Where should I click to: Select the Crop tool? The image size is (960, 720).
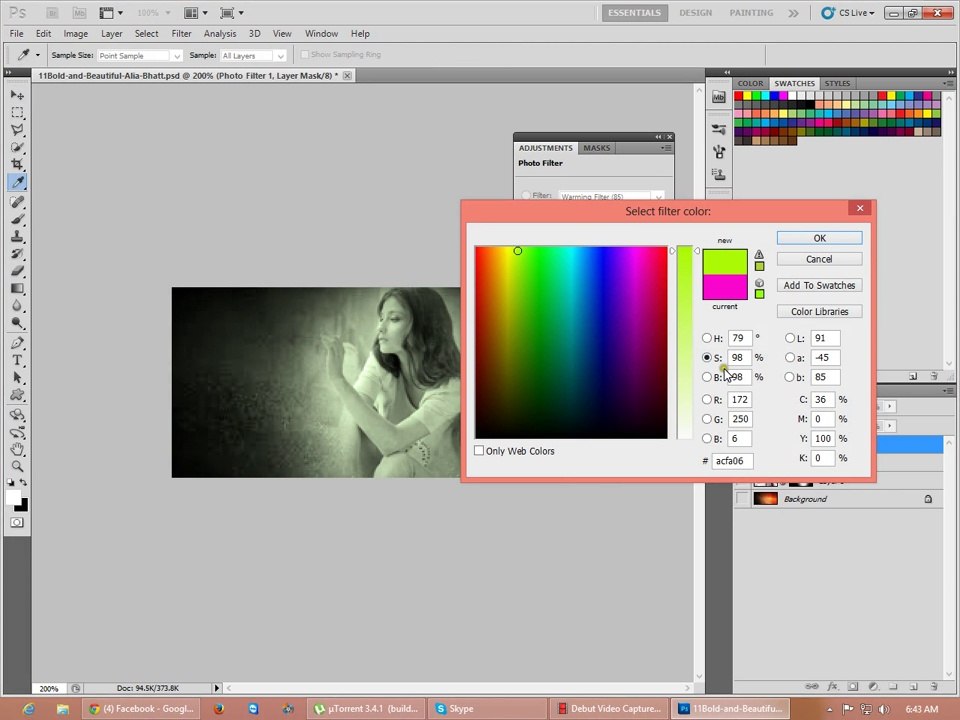pos(17,164)
